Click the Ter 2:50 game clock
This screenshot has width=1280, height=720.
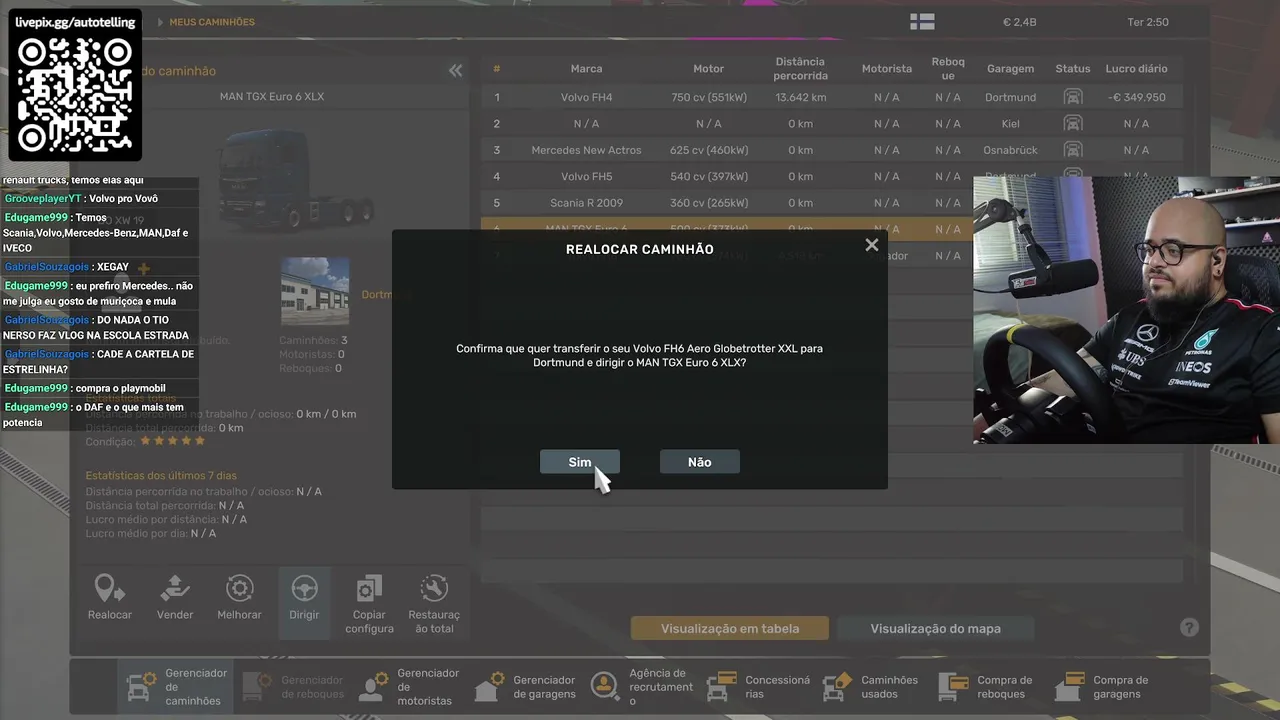pyautogui.click(x=1148, y=22)
